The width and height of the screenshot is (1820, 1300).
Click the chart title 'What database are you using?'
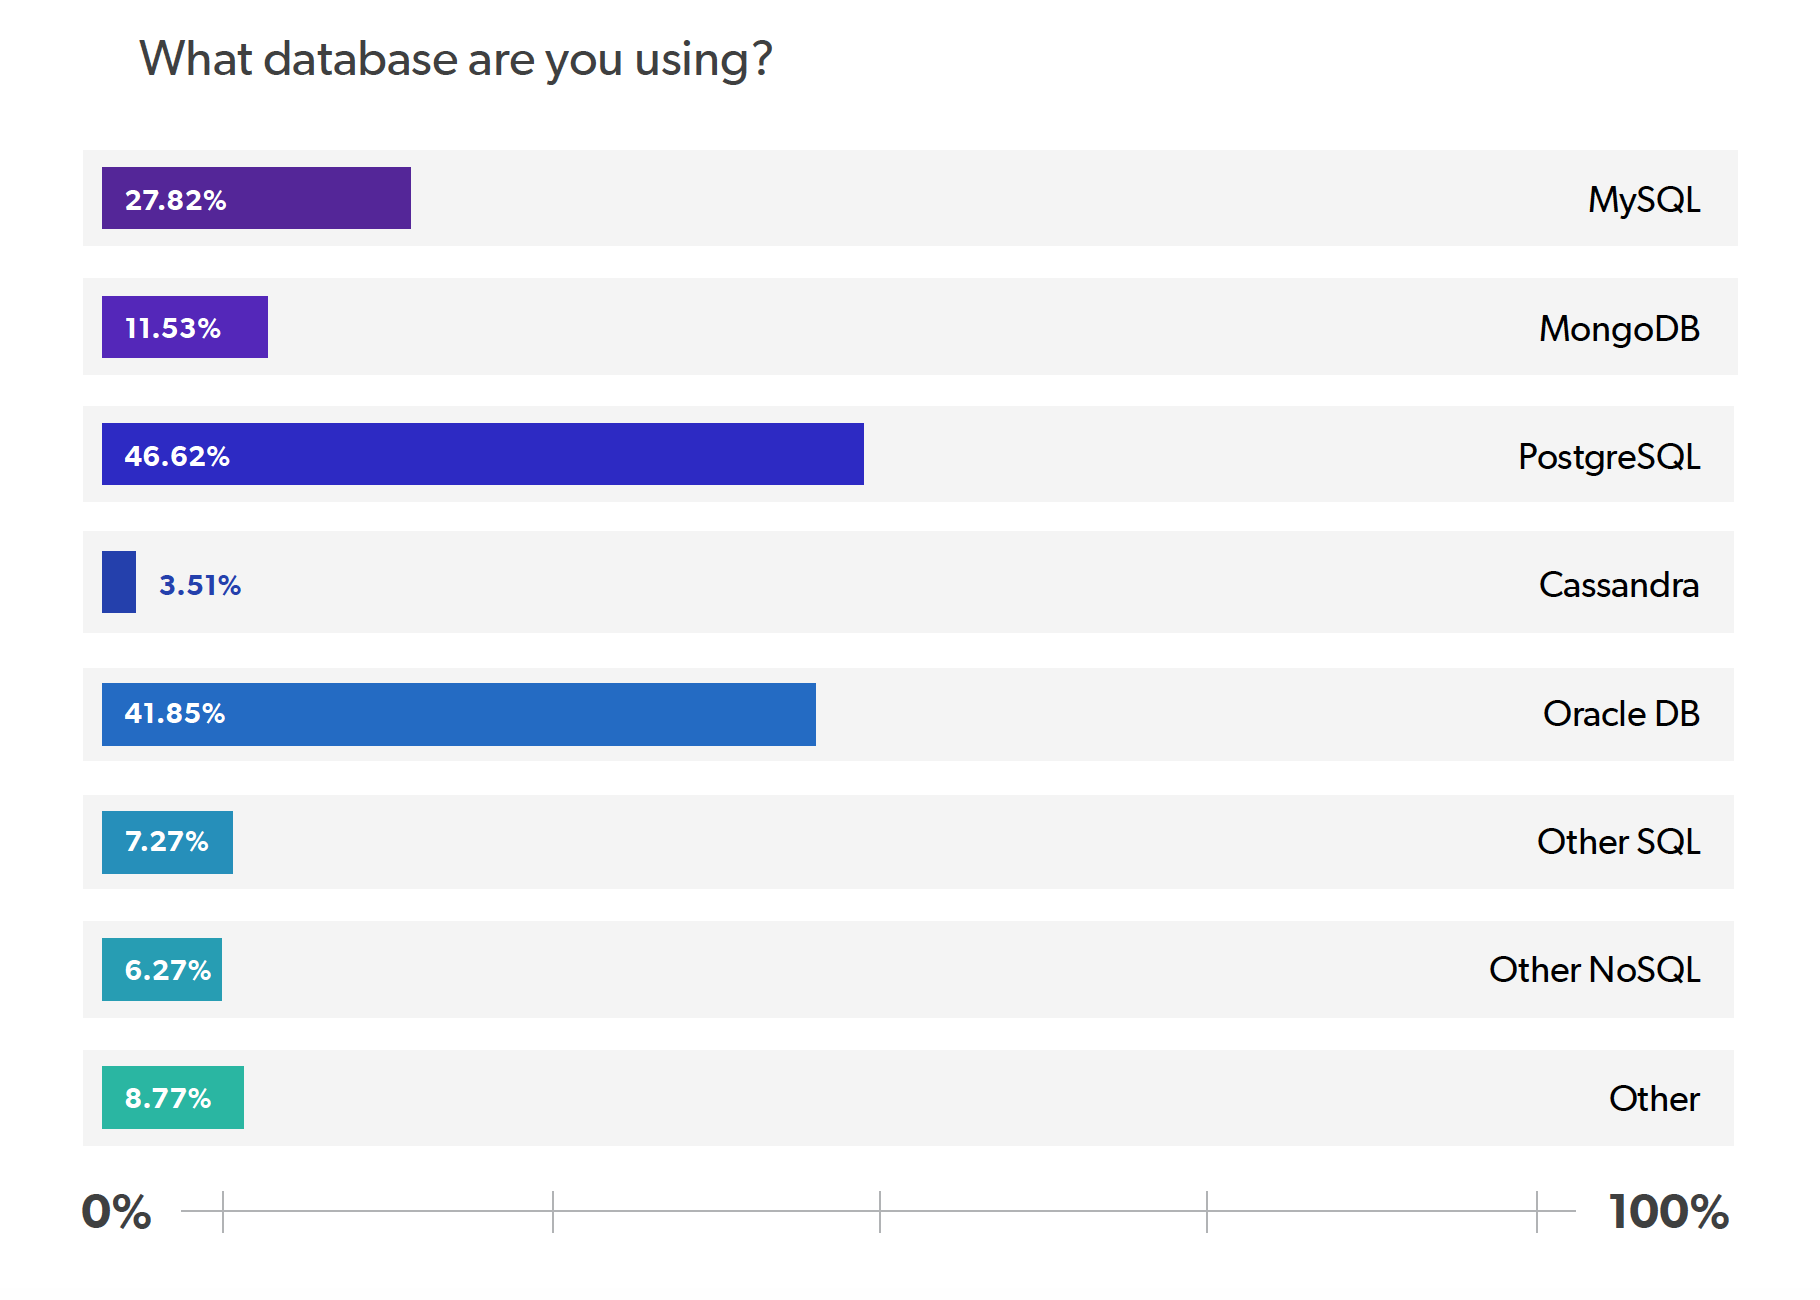click(x=456, y=59)
